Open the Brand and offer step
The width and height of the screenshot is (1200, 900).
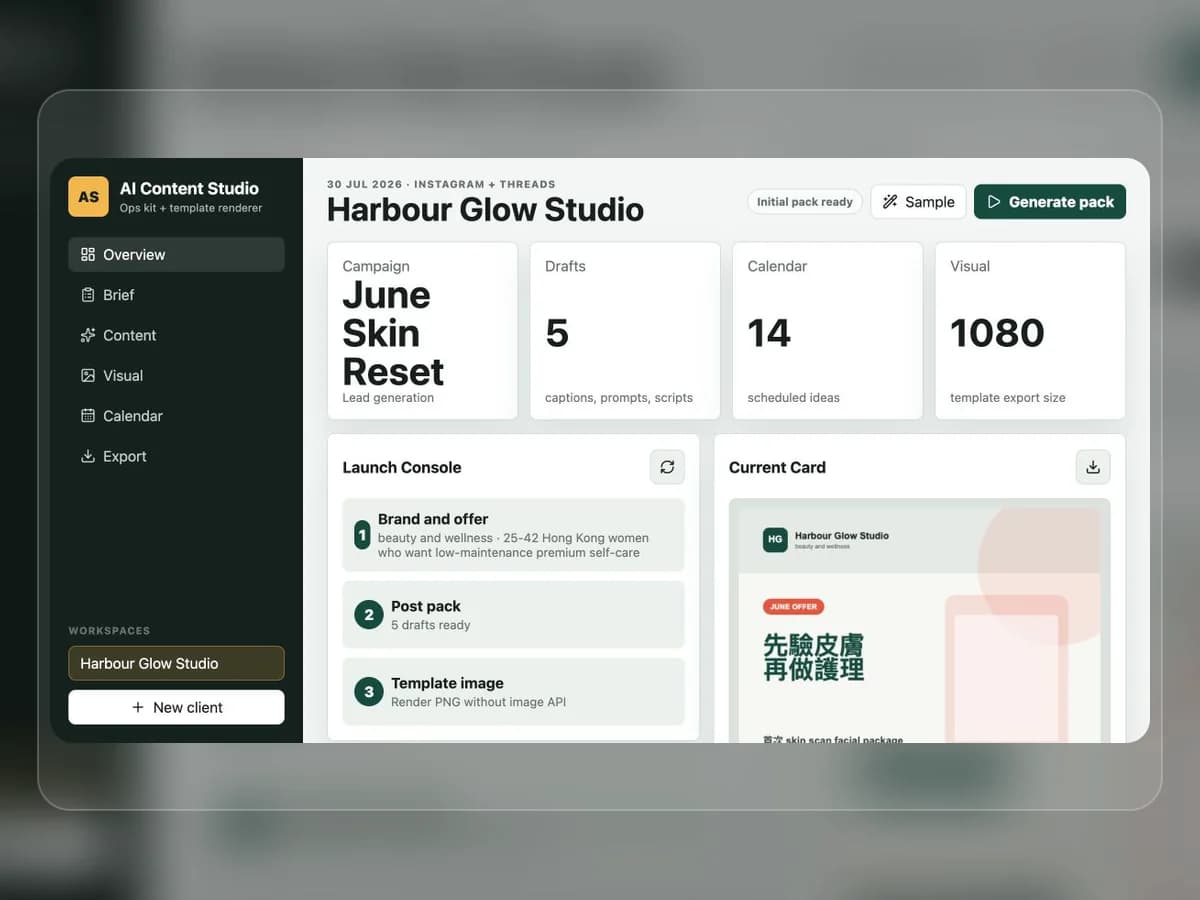pyautogui.click(x=513, y=535)
